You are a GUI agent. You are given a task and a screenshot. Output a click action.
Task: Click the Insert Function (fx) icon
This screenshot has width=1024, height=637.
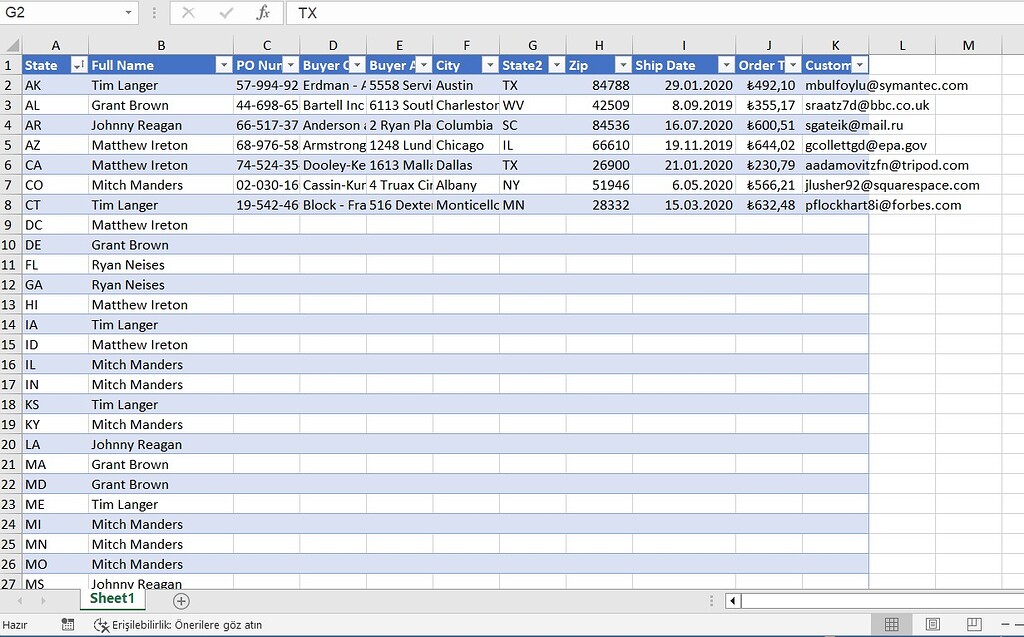click(266, 14)
